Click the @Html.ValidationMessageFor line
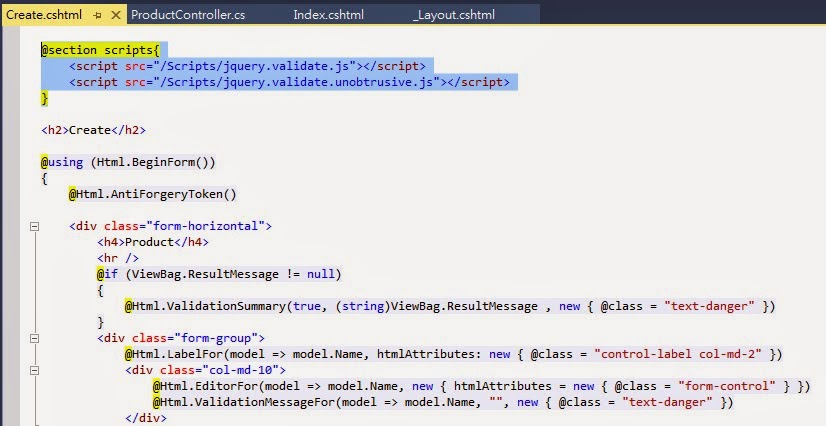826x426 pixels. click(443, 403)
